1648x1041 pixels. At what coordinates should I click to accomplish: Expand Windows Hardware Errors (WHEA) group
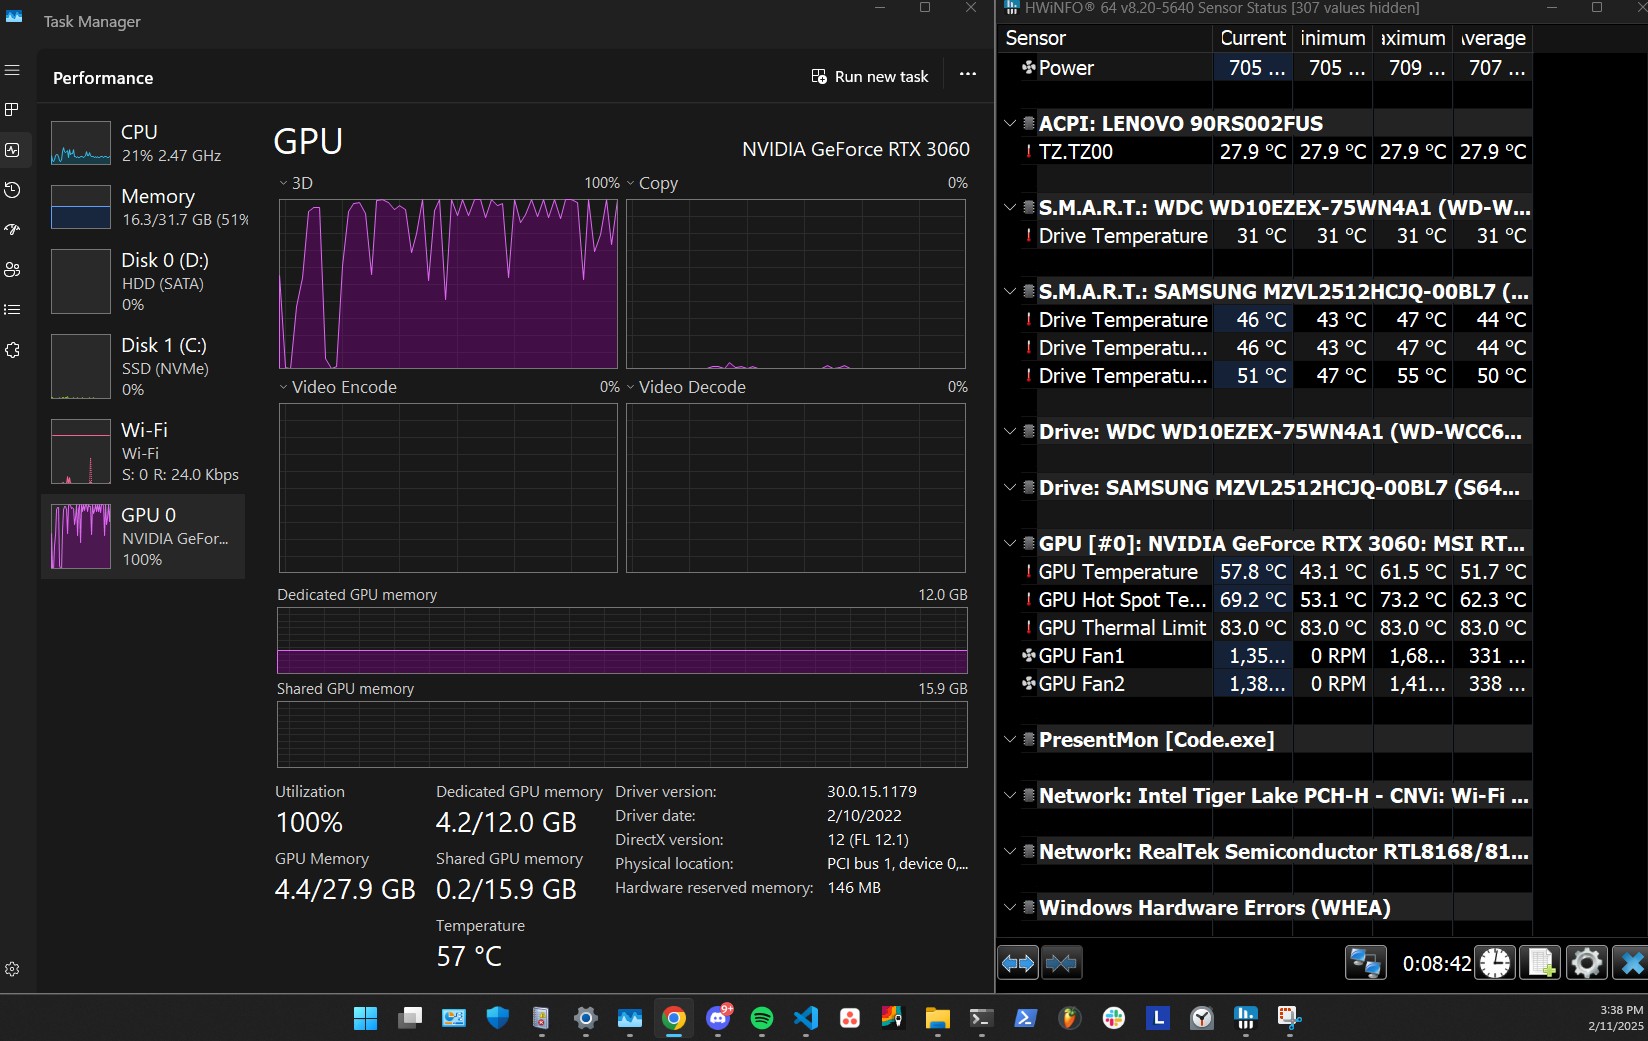pos(1010,908)
